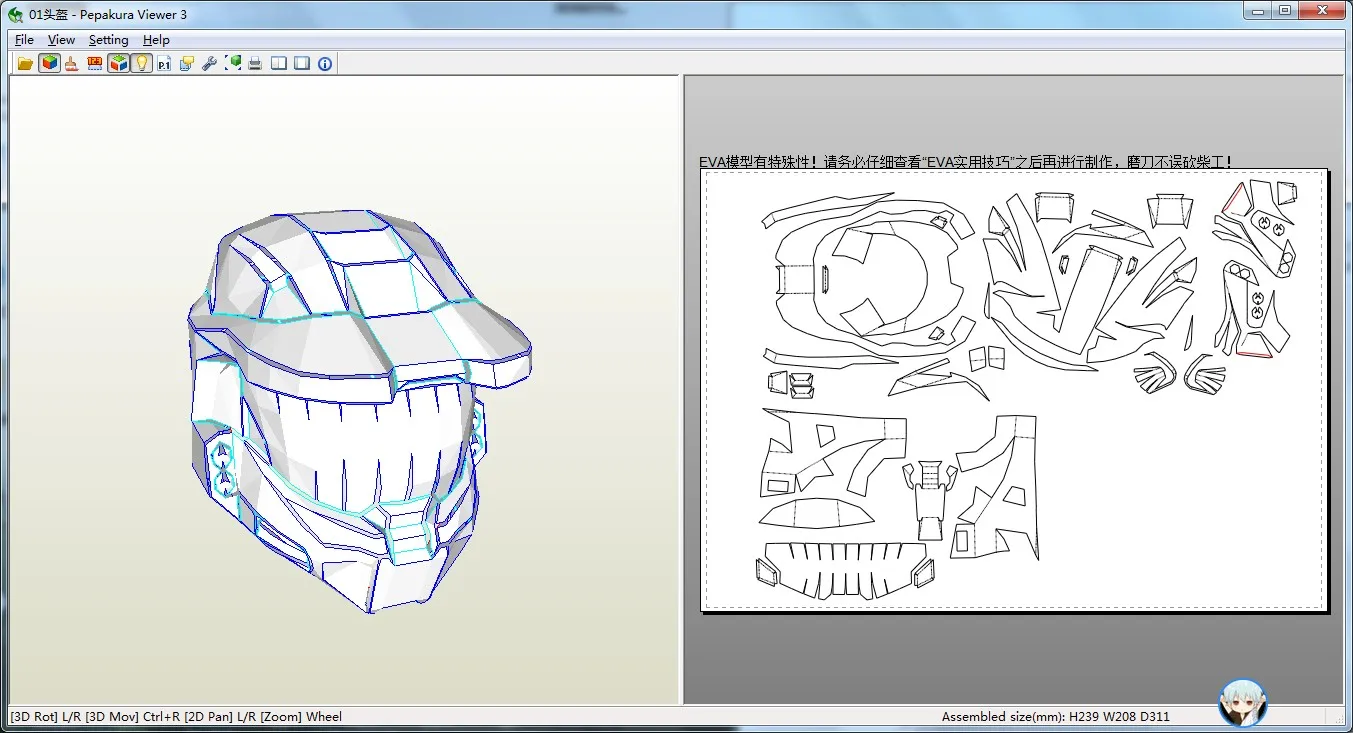Image resolution: width=1353 pixels, height=733 pixels.
Task: Click the anime avatar icon at bottom right
Action: 1243,702
